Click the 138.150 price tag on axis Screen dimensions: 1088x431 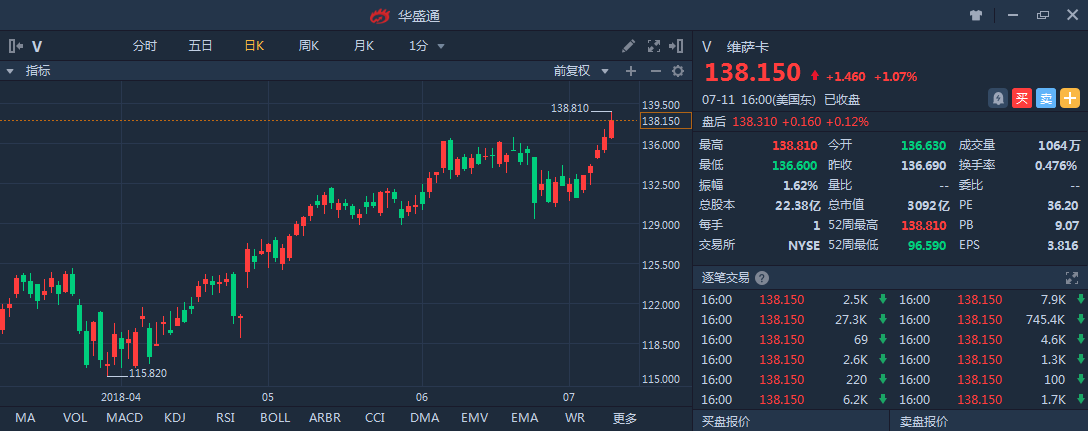pyautogui.click(x=665, y=121)
